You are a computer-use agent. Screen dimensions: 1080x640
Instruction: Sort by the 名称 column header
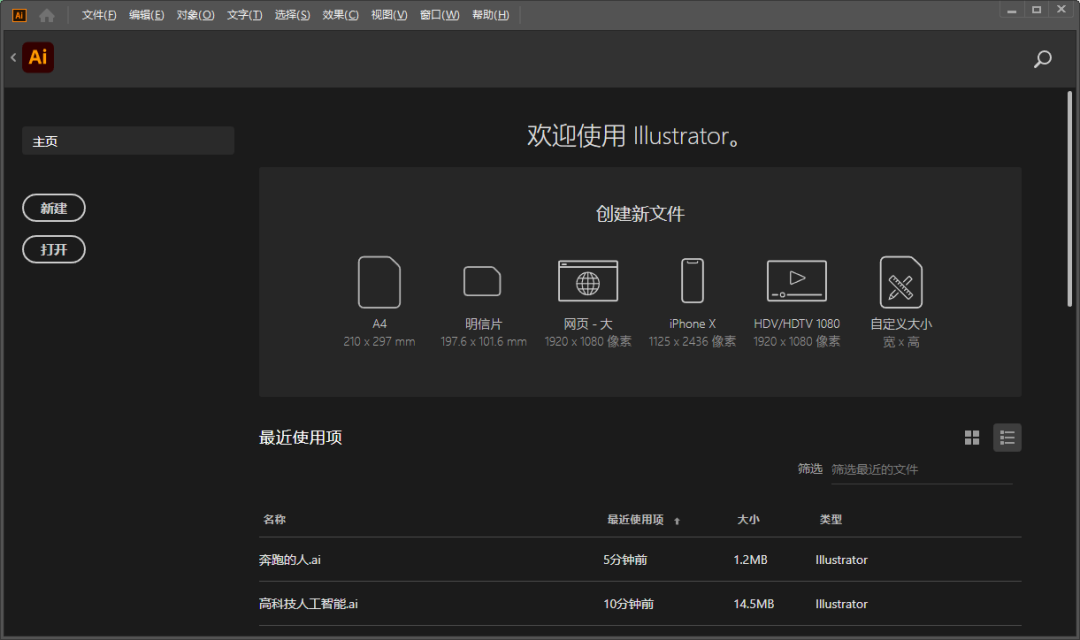click(274, 519)
